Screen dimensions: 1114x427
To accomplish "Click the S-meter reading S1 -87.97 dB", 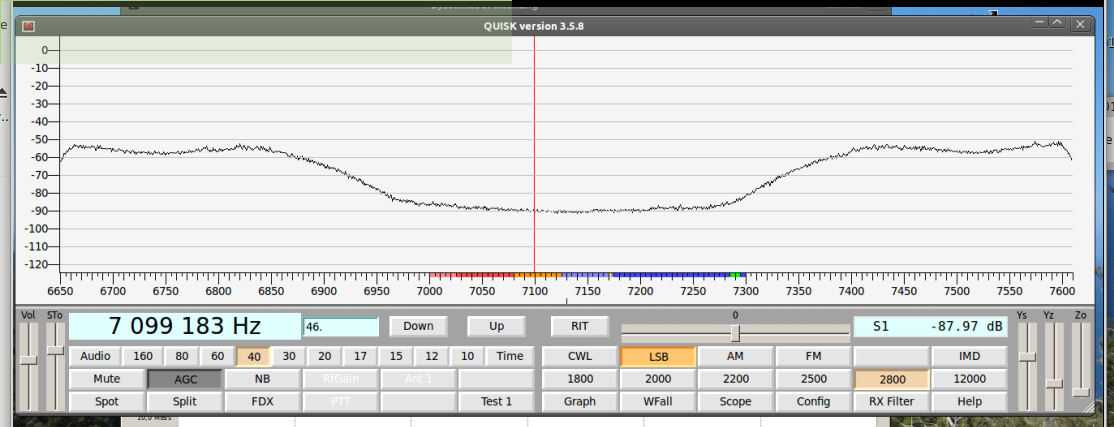I will coord(930,327).
